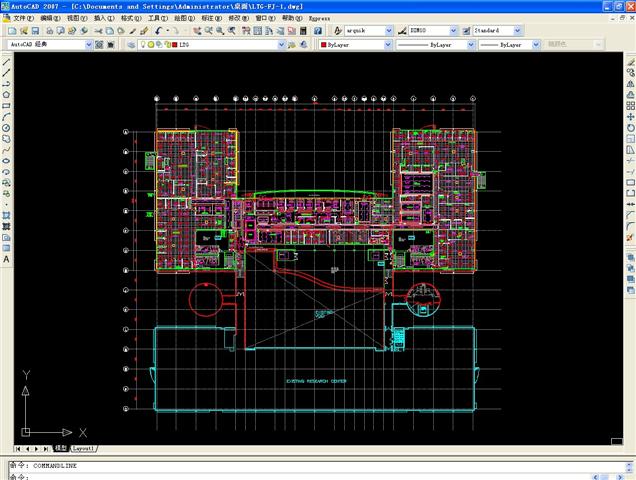Open the Express menu

point(319,18)
